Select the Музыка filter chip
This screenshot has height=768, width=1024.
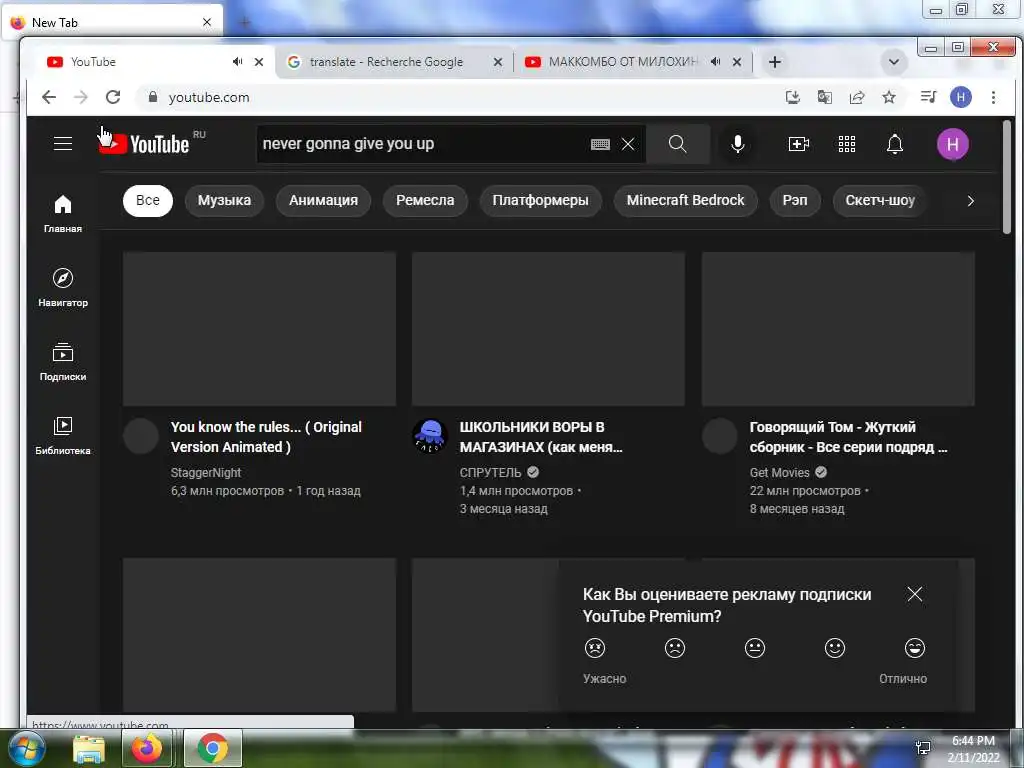[224, 200]
